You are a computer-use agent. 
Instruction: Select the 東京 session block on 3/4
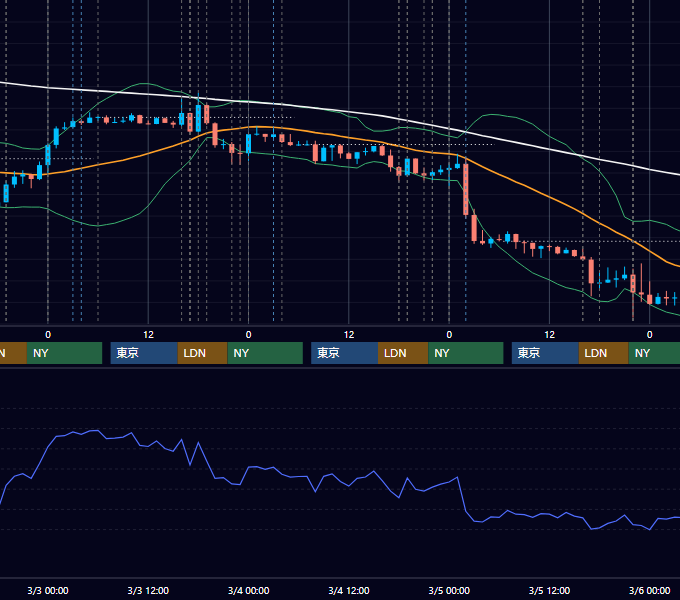coord(344,353)
